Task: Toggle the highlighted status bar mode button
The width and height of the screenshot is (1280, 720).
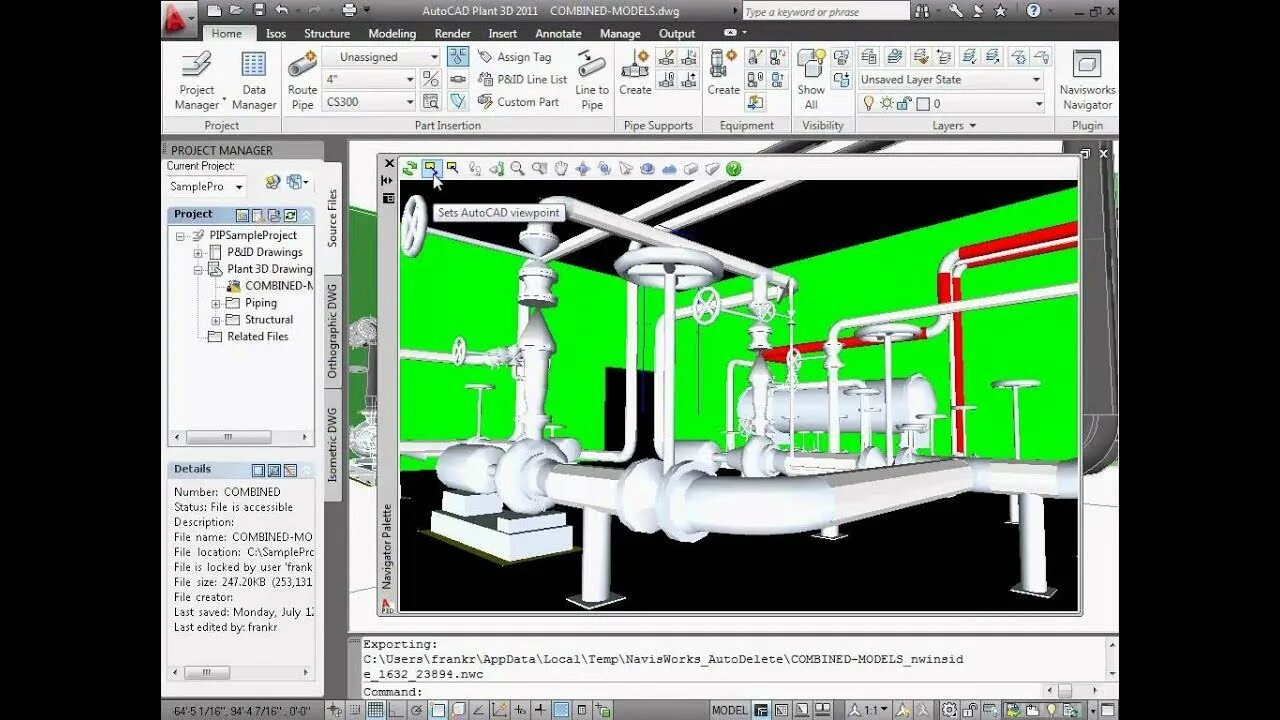Action: click(x=561, y=710)
